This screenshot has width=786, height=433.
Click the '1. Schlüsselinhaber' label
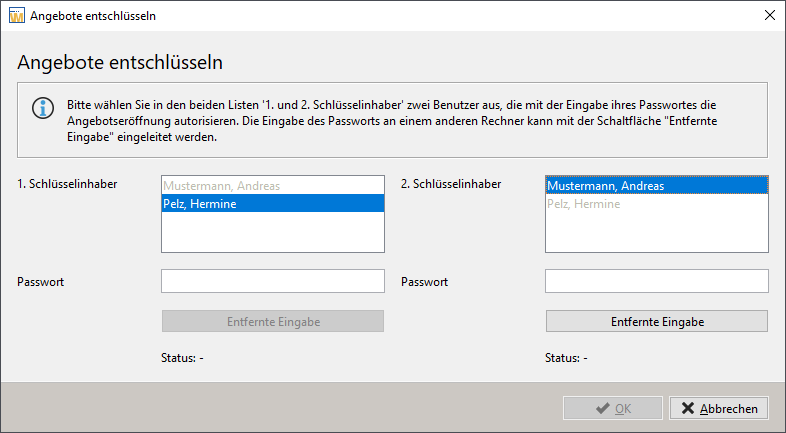[x=67, y=184]
